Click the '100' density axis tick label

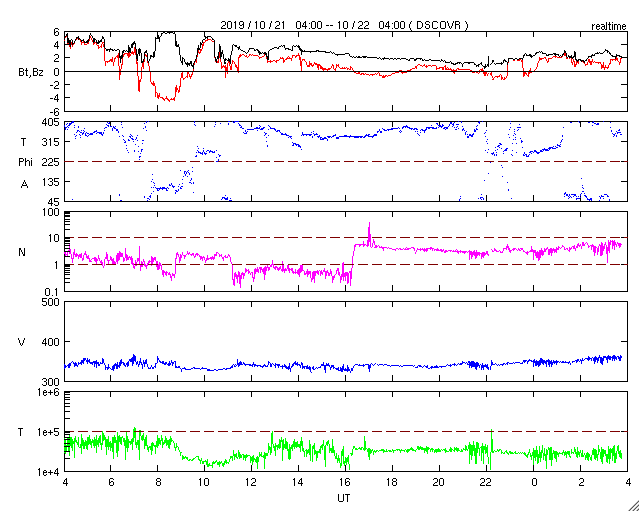[52, 212]
